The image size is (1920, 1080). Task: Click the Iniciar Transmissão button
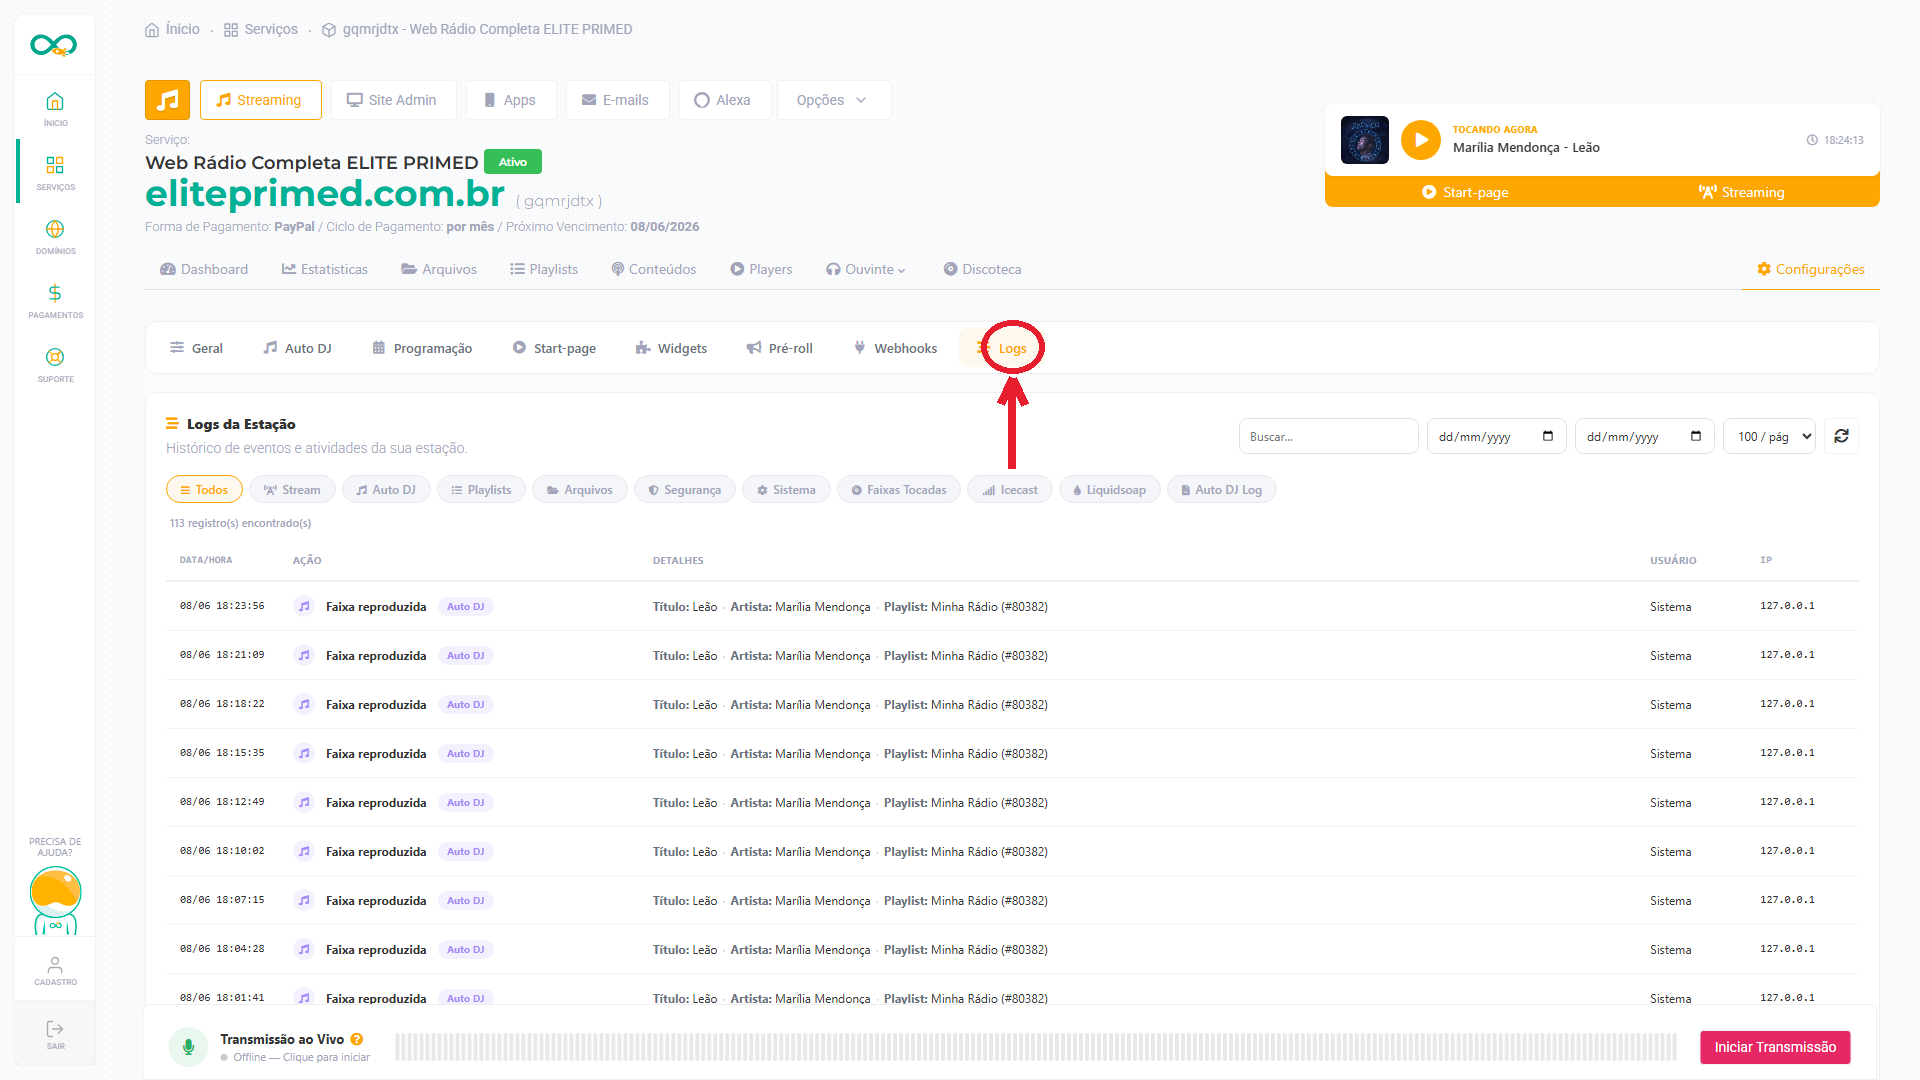[1775, 1047]
